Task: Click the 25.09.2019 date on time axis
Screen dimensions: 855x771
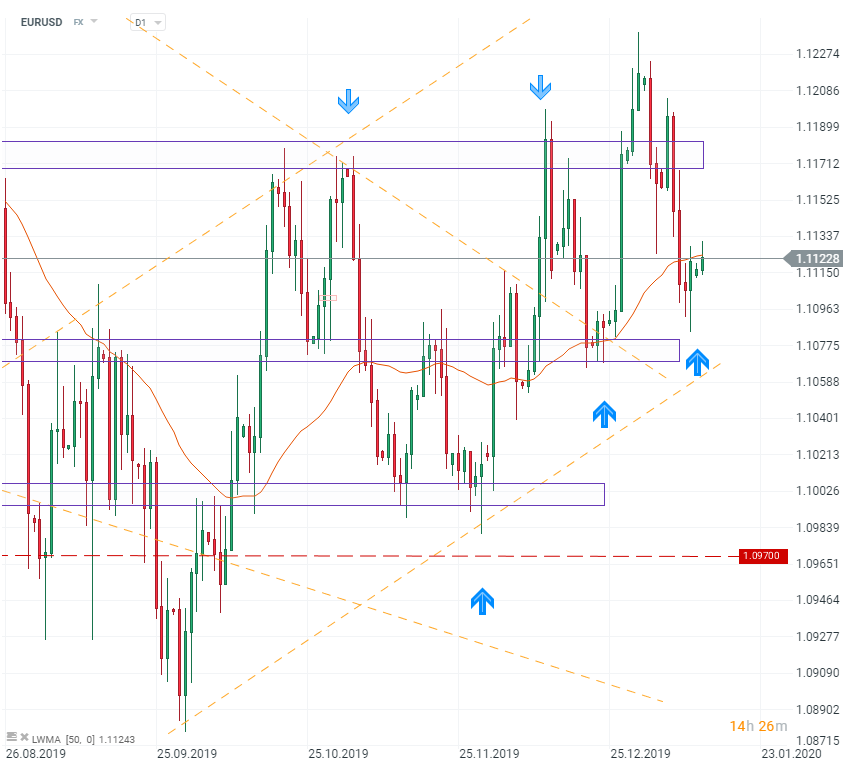Action: (187, 754)
